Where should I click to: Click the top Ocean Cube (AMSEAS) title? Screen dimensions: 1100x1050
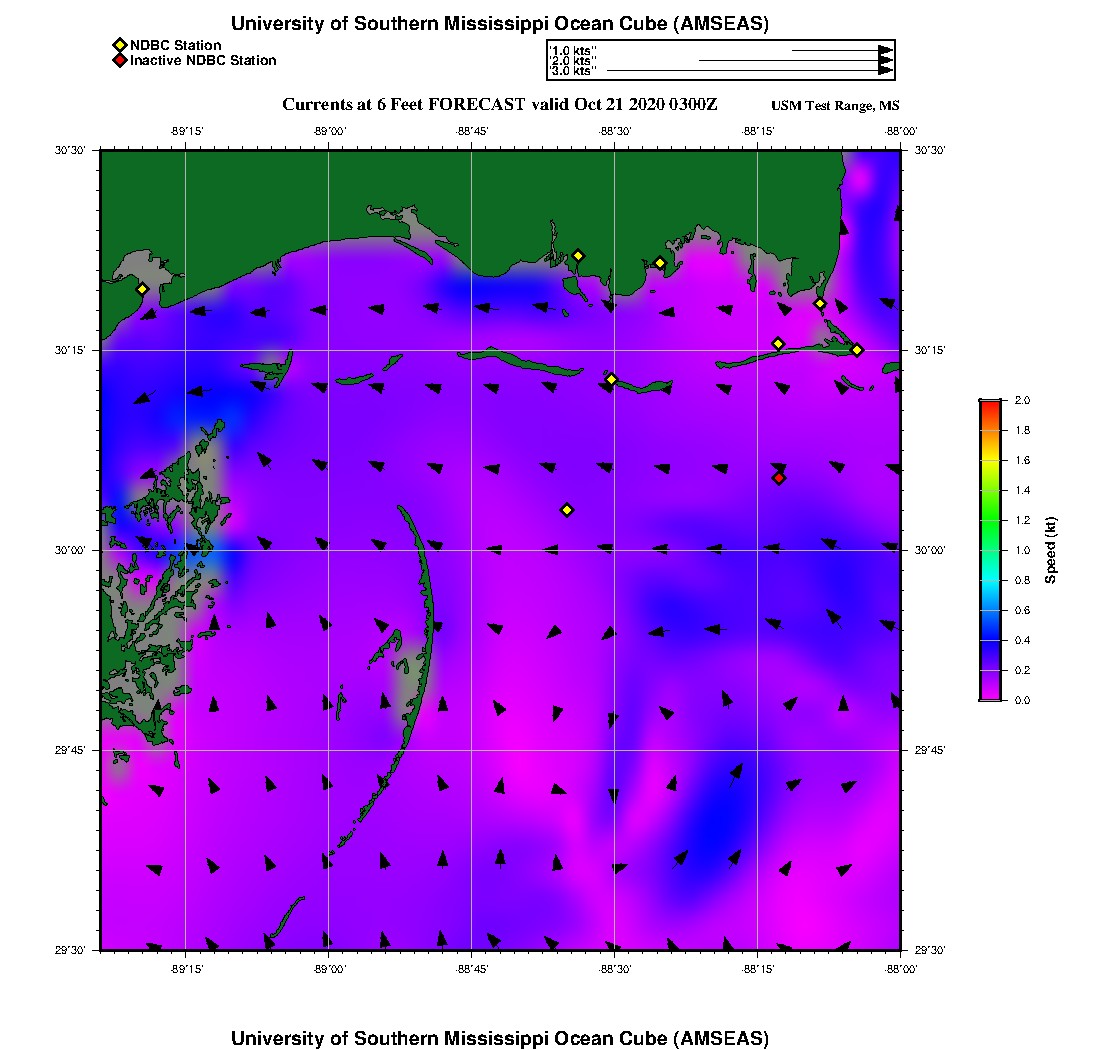tap(500, 24)
